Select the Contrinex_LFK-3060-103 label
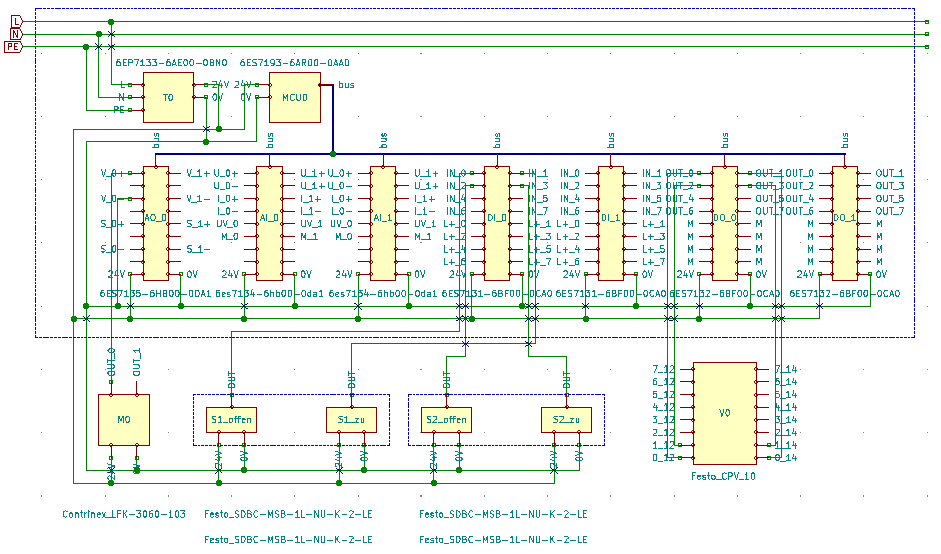 [x=123, y=514]
